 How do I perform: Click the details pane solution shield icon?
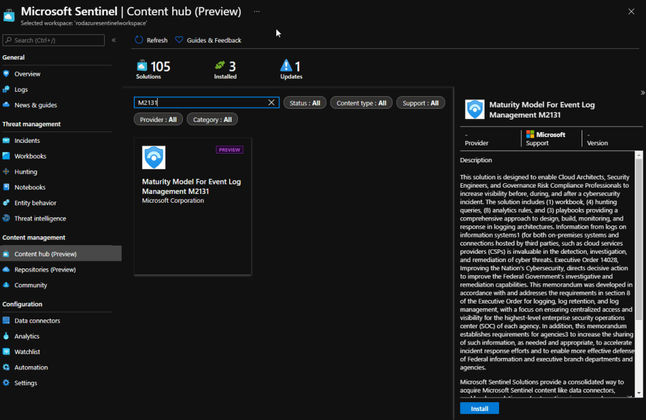475,109
